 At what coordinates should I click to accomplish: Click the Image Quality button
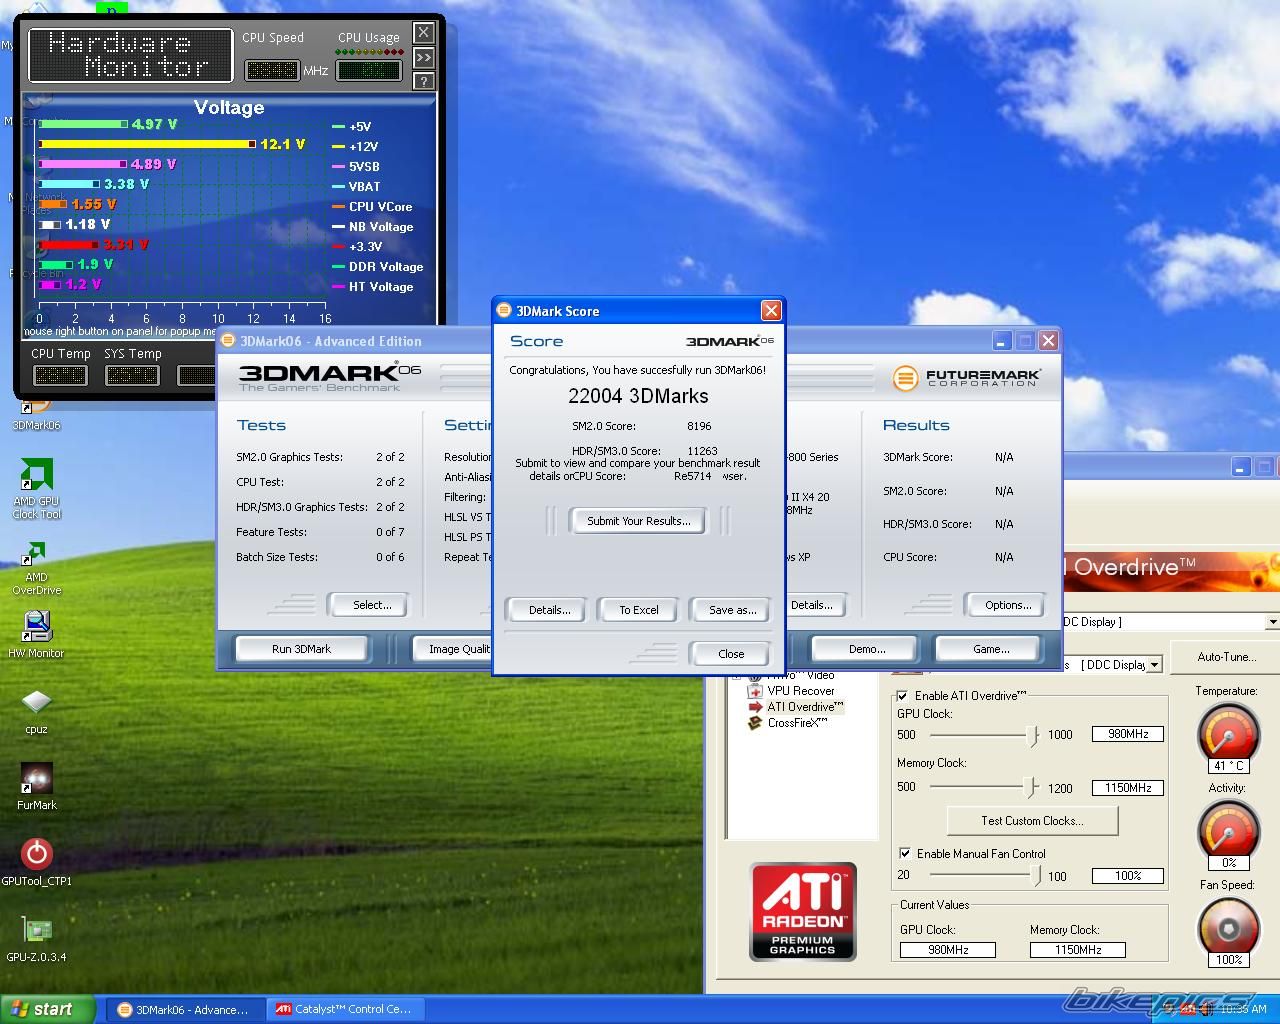pyautogui.click(x=452, y=649)
